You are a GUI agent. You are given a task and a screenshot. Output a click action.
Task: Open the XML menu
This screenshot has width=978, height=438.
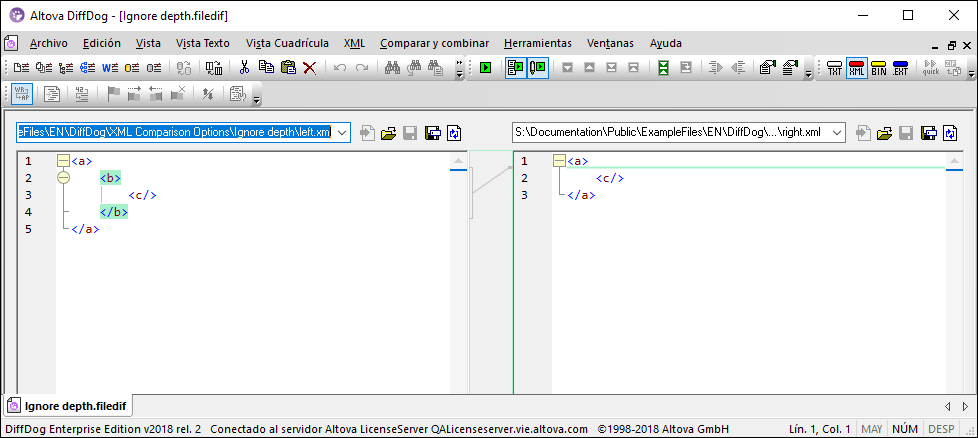tap(354, 43)
